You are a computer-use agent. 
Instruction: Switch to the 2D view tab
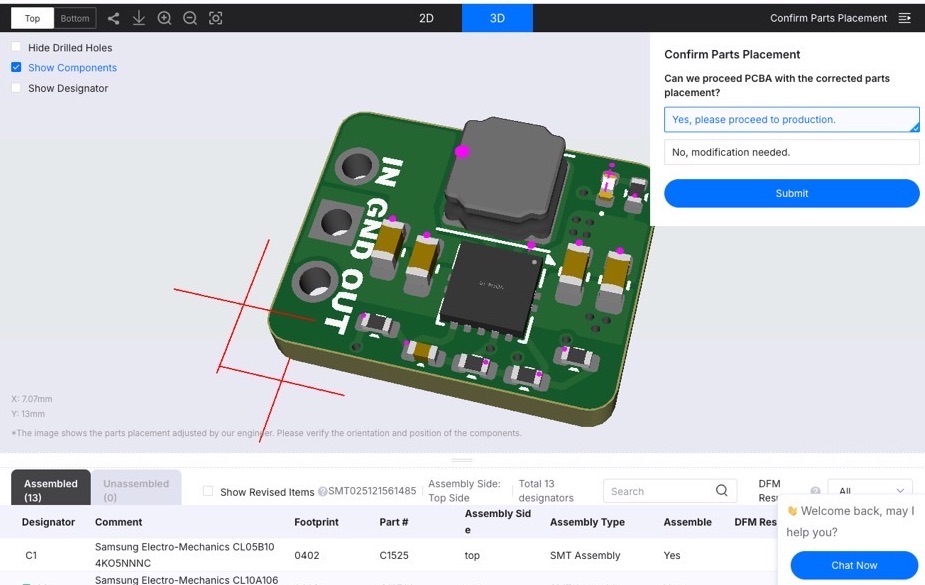426,18
